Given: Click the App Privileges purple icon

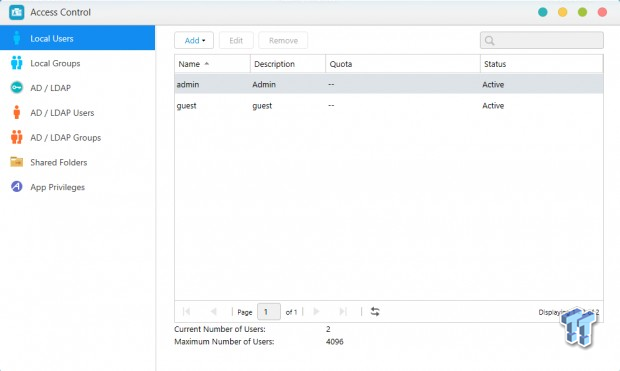Looking at the screenshot, I should click(x=17, y=186).
